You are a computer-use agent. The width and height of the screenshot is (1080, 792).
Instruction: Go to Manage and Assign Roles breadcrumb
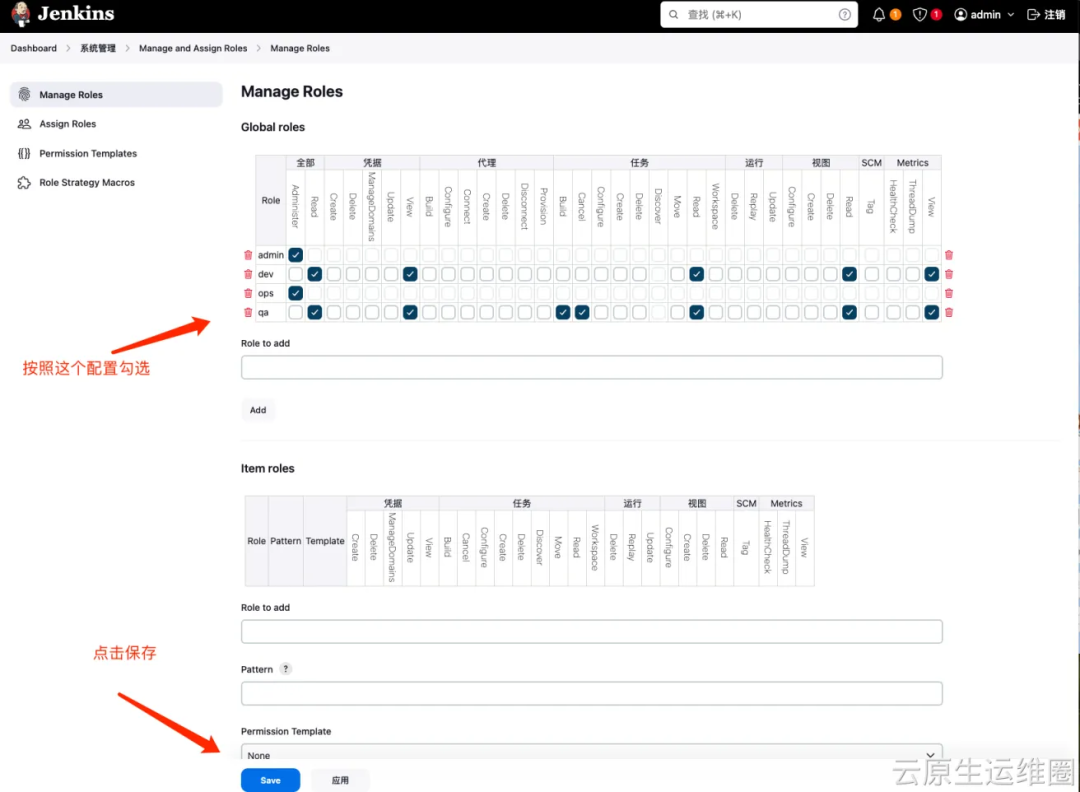click(x=193, y=48)
